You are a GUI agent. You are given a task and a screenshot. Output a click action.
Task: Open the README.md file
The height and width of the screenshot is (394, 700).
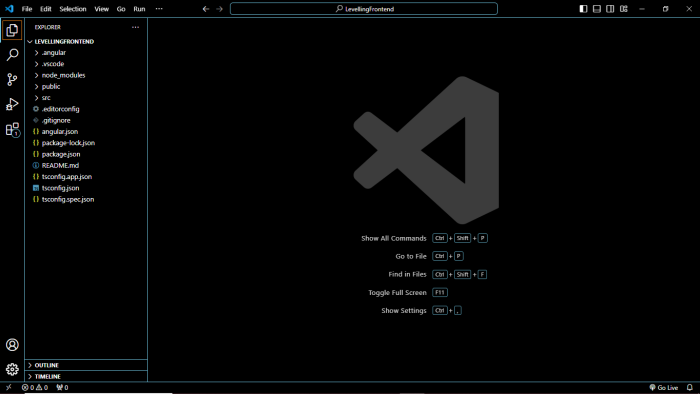(86, 166)
